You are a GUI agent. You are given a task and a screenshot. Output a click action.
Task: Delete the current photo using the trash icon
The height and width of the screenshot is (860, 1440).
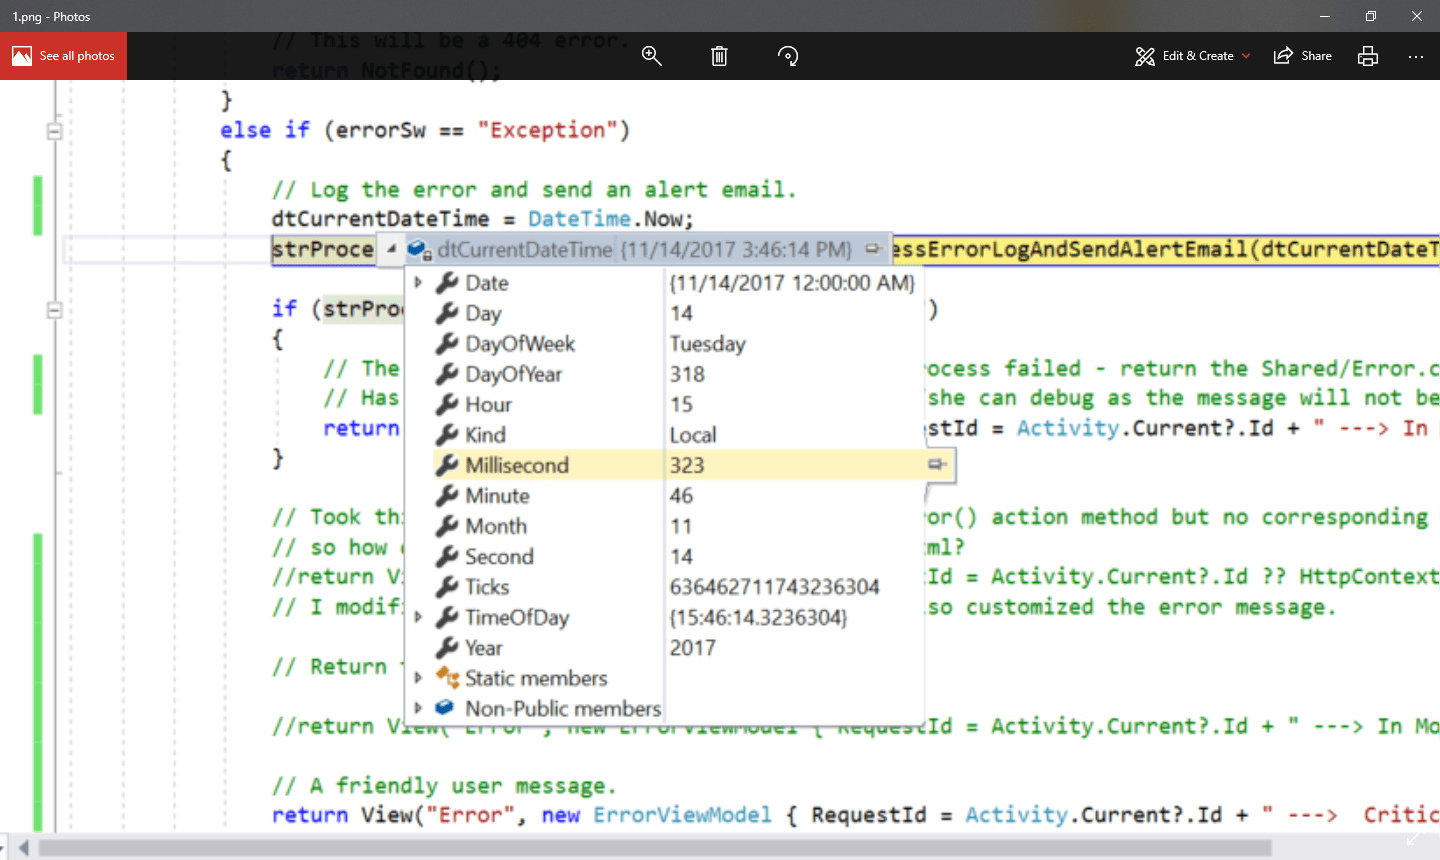tap(719, 56)
